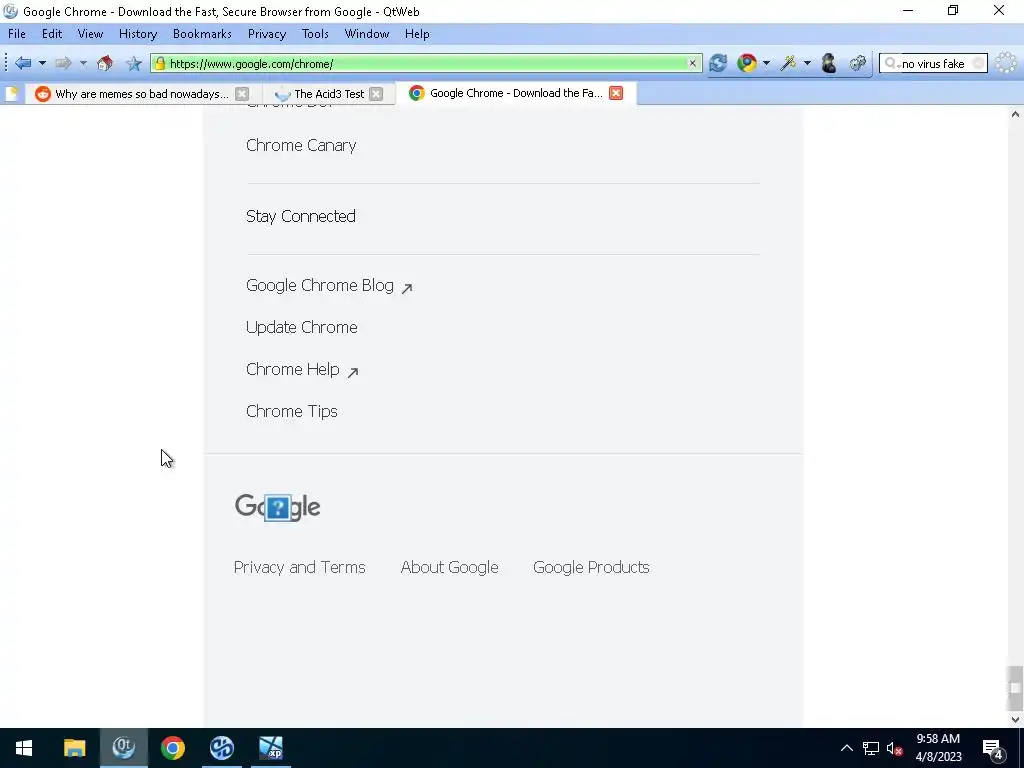
Task: Open the View menu
Action: coord(90,34)
